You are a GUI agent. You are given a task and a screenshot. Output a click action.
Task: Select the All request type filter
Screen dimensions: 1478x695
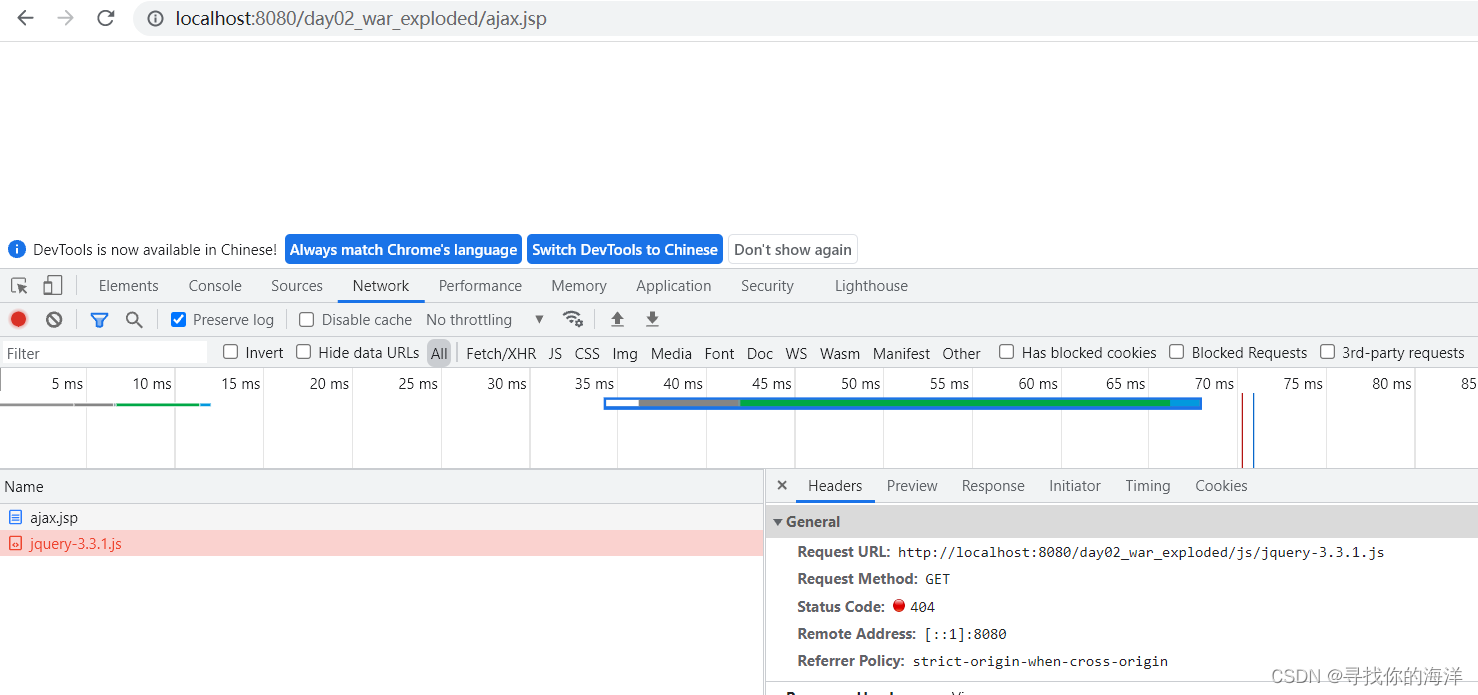click(439, 353)
